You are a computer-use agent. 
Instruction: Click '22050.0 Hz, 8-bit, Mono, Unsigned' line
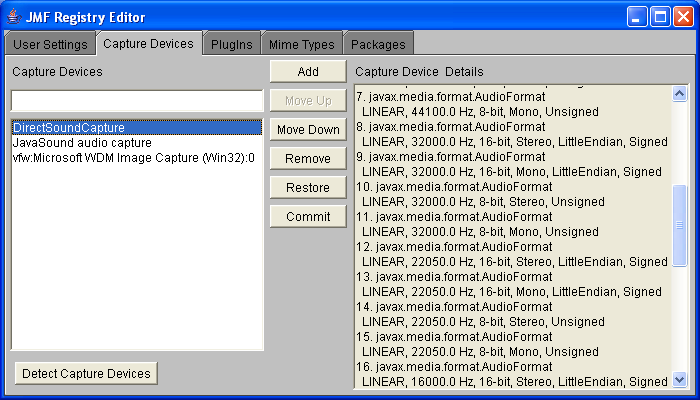tap(480, 352)
